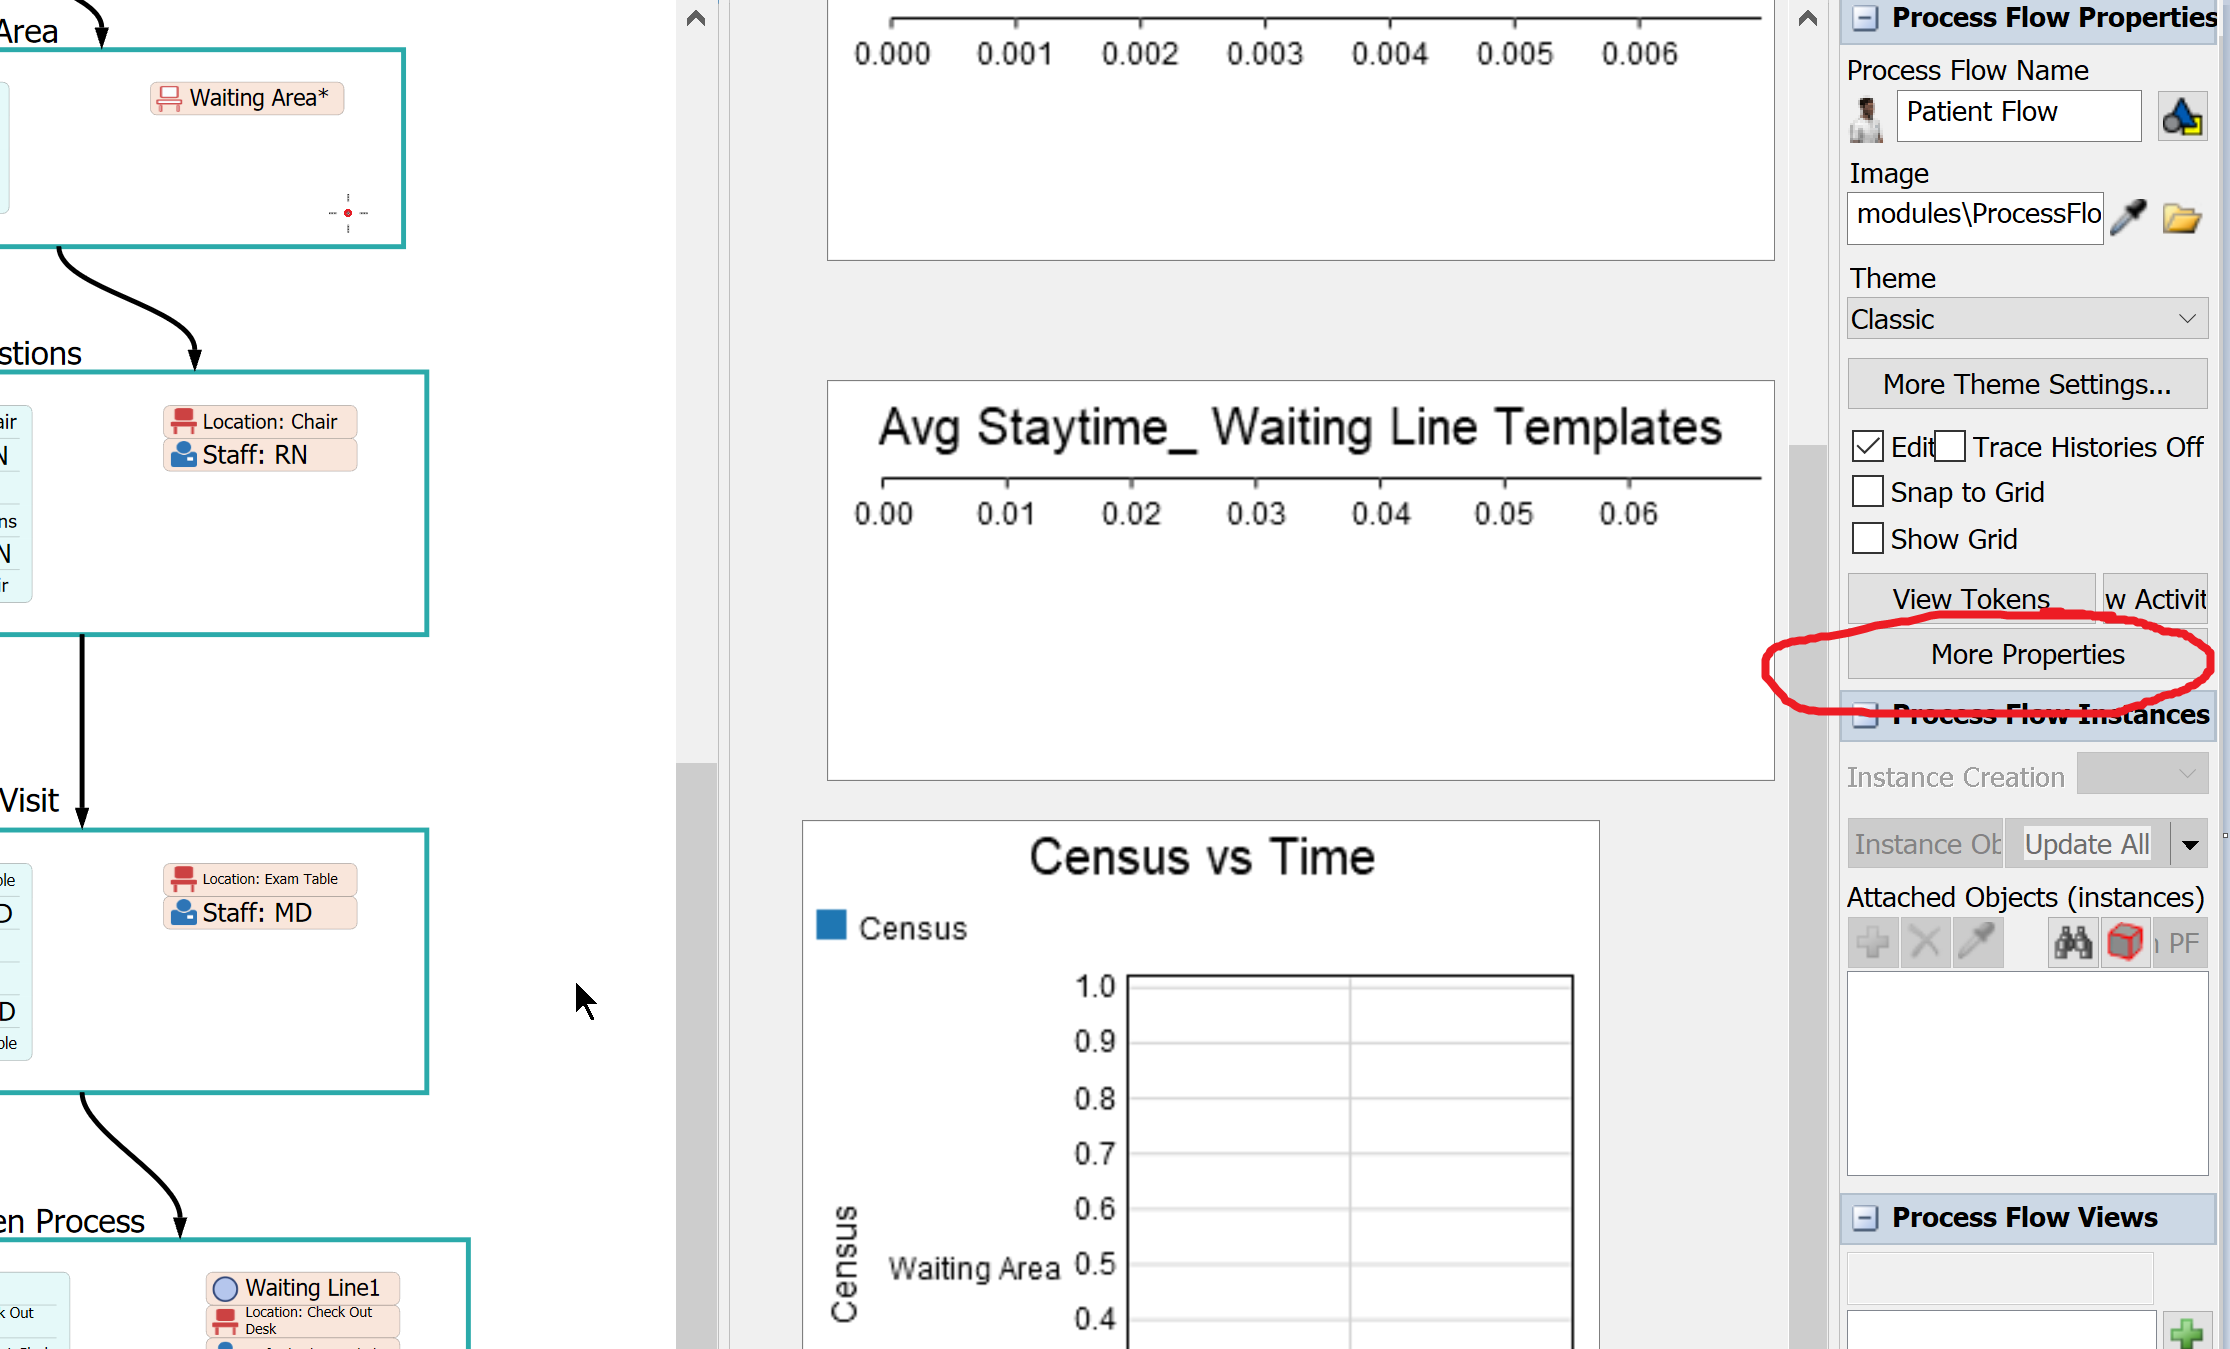Click the Patient Flow person image icon
This screenshot has height=1349, width=2230.
point(1866,118)
